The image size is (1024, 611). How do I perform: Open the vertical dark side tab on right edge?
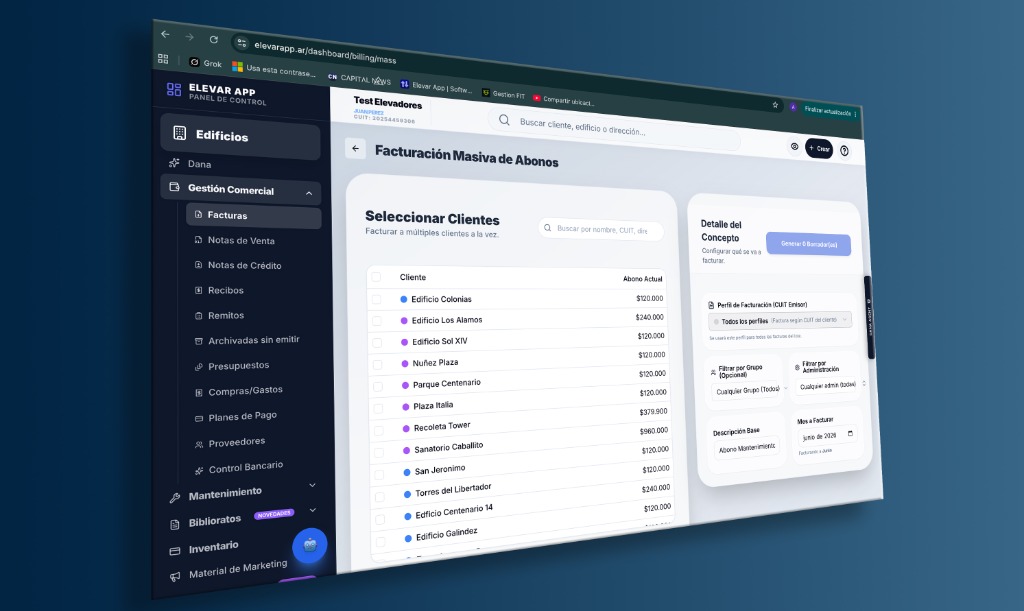pos(869,317)
